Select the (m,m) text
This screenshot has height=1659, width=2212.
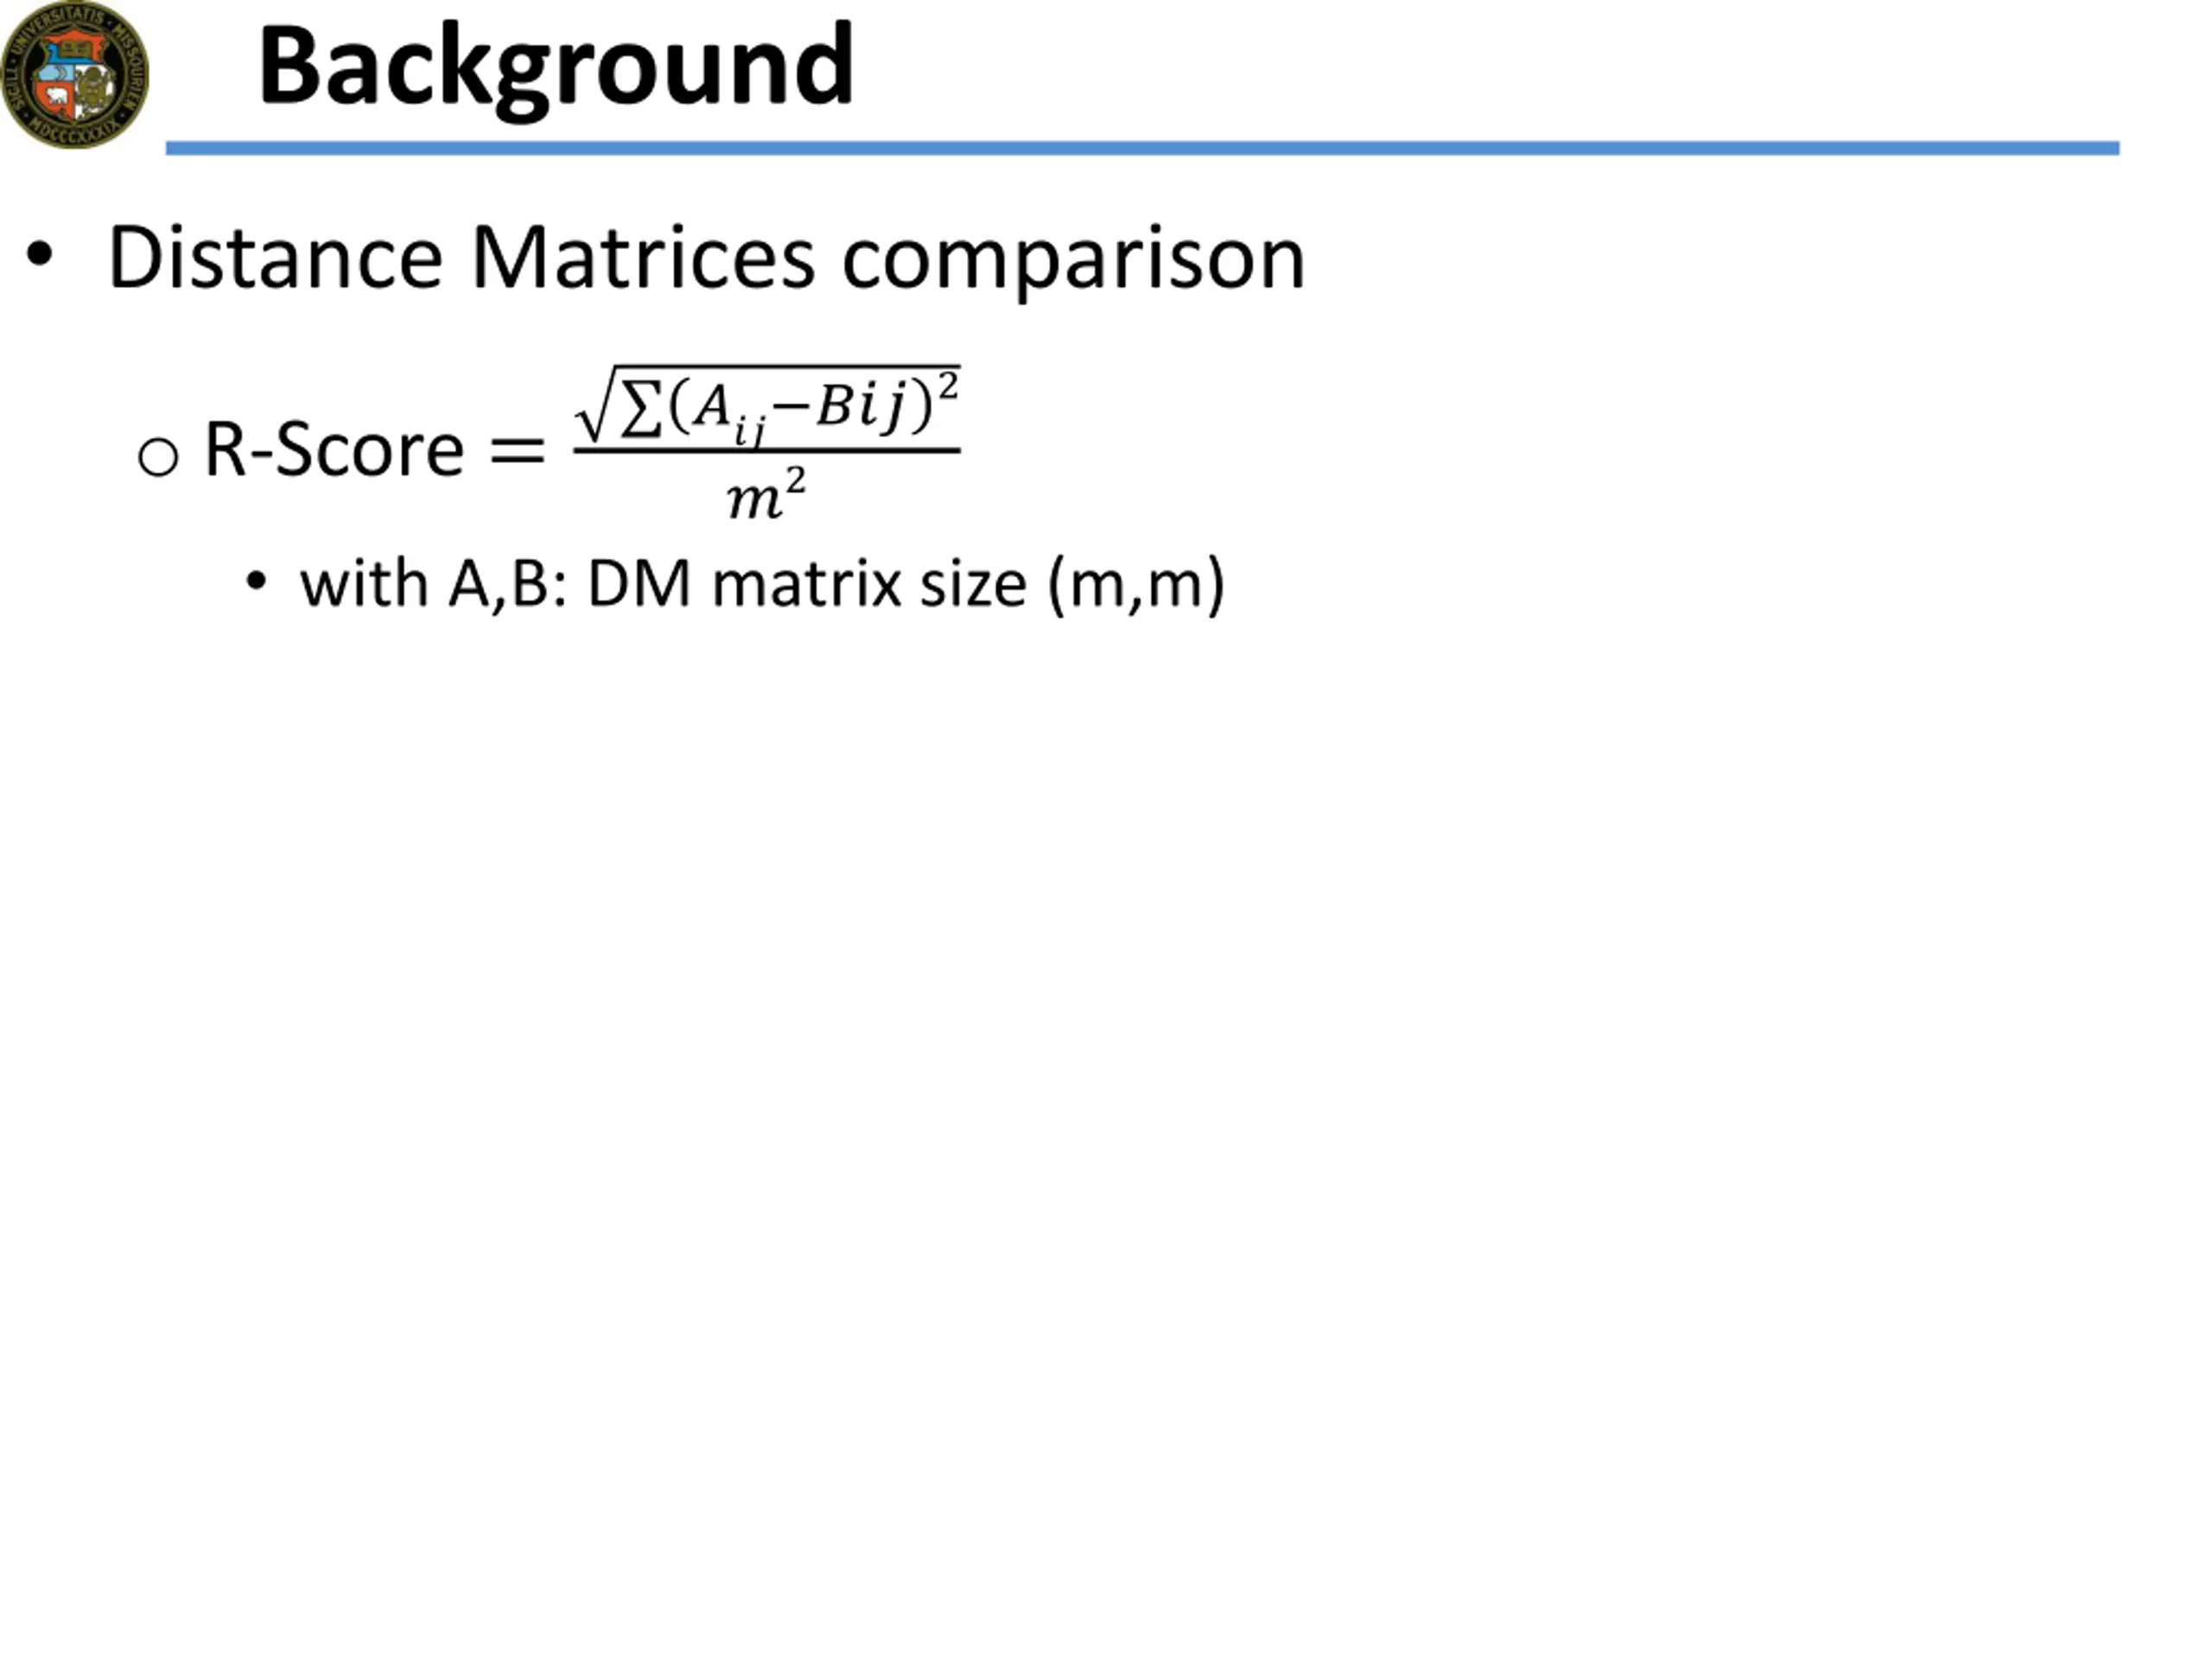1136,586
